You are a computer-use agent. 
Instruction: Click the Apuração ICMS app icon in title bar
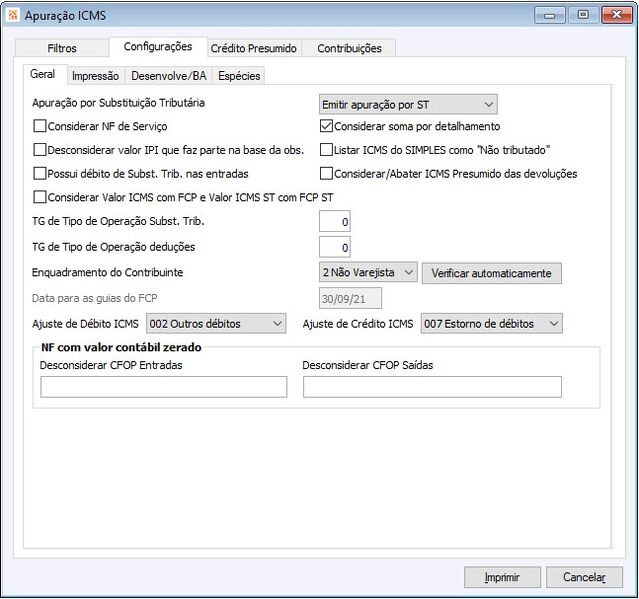(x=13, y=15)
